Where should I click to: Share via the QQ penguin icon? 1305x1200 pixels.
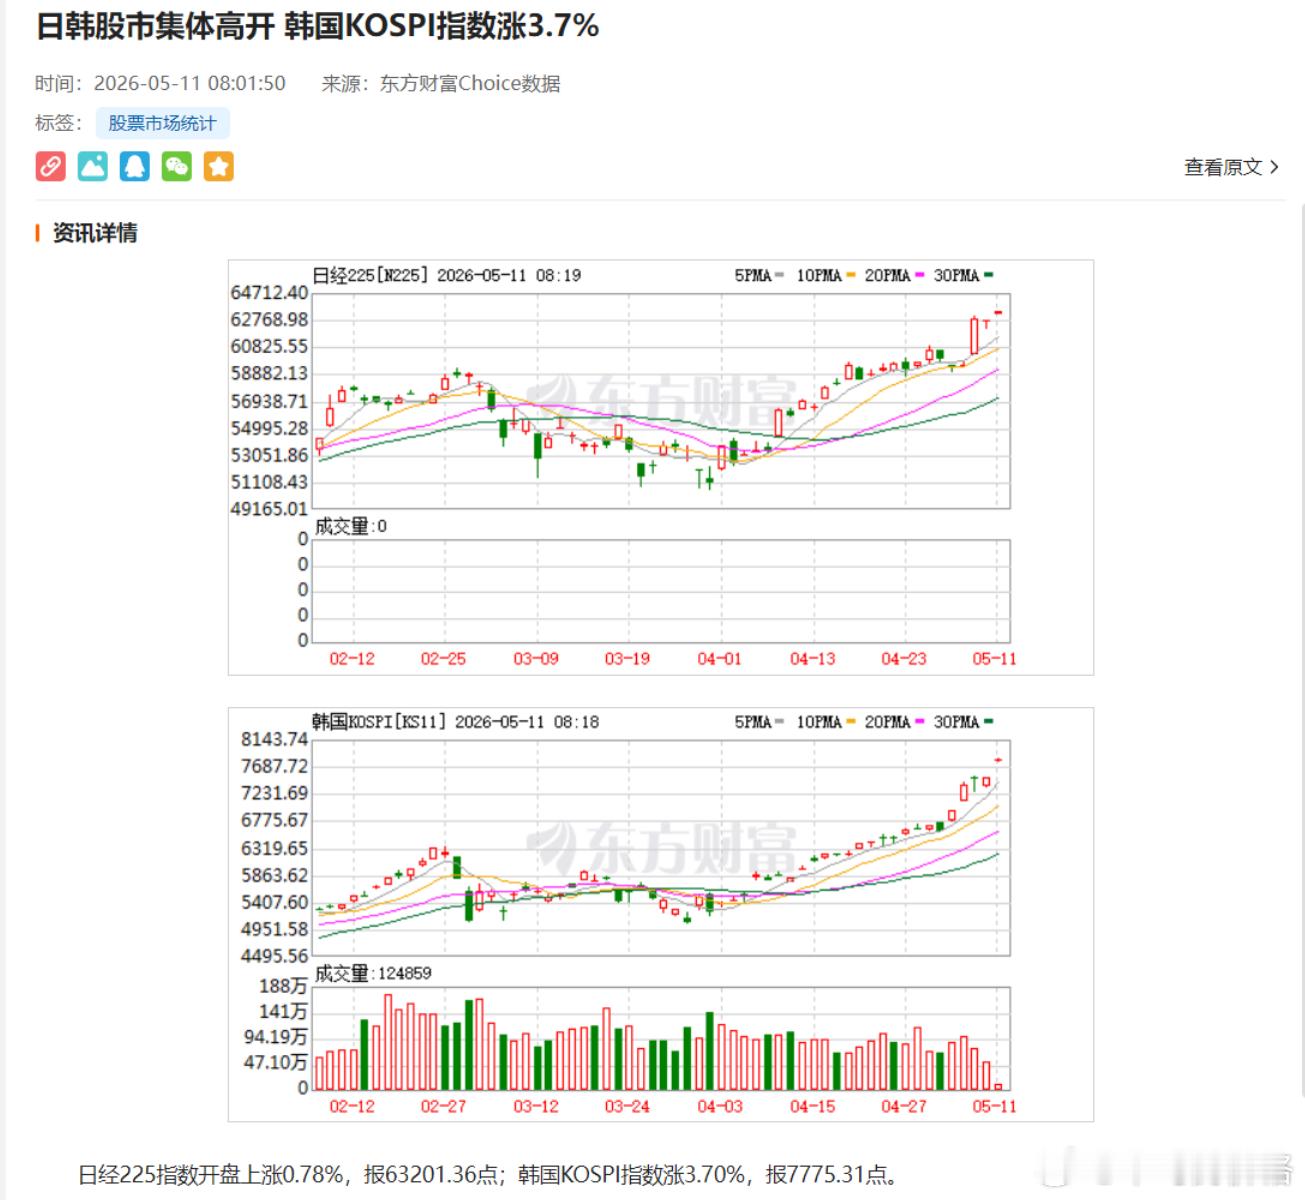135,166
